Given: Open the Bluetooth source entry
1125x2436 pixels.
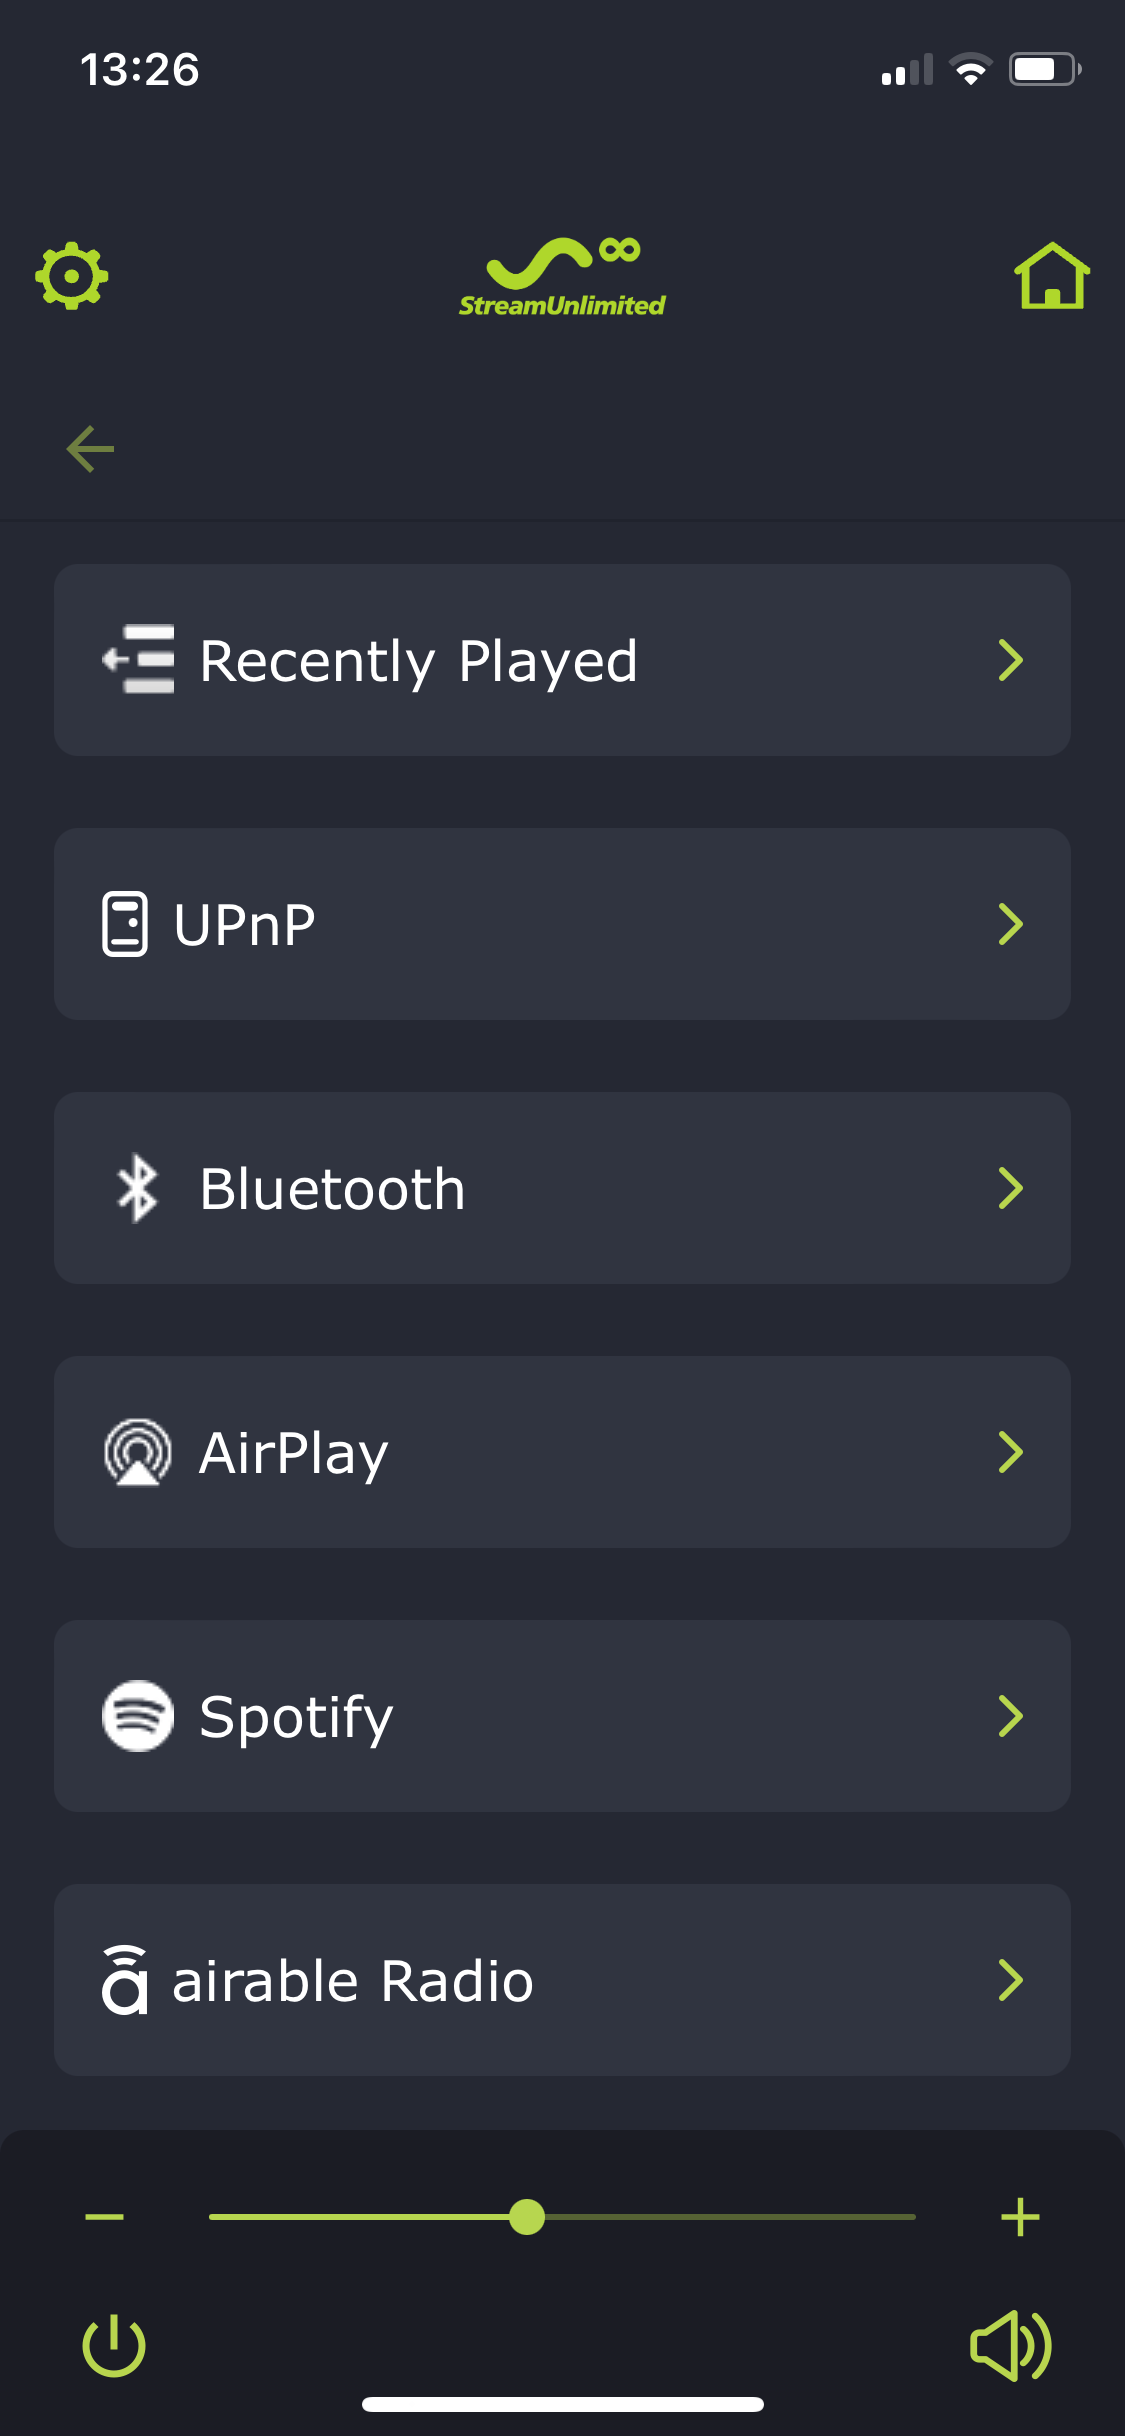Looking at the screenshot, I should [x=332, y=1189].
